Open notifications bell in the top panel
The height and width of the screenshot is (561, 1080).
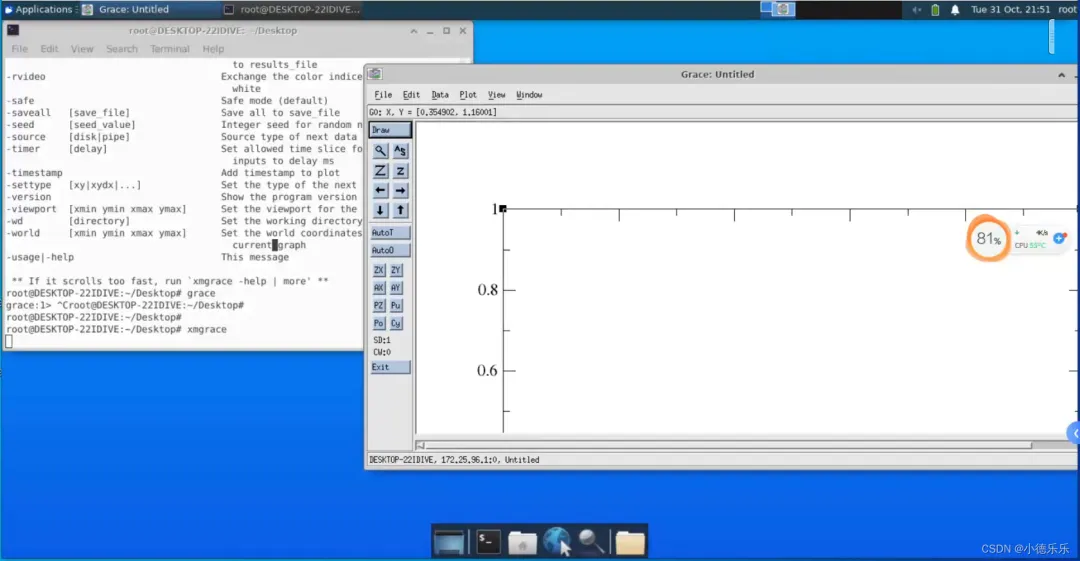point(955,10)
